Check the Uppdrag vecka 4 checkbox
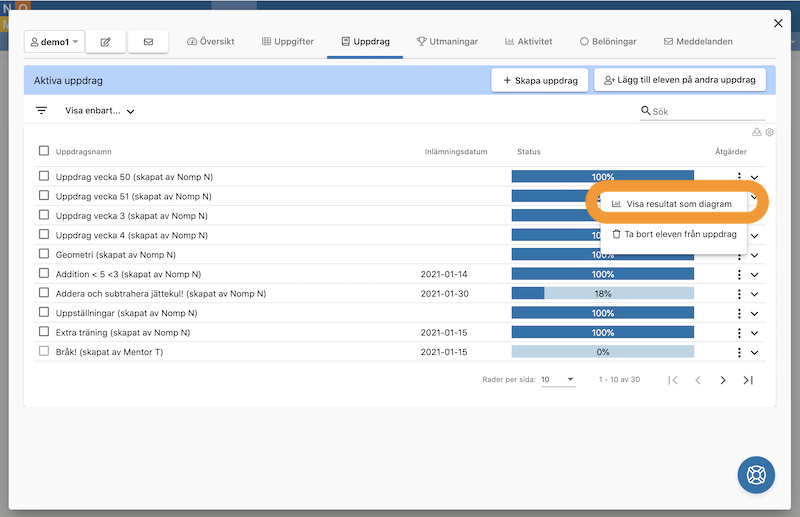800x517 pixels. click(x=44, y=234)
